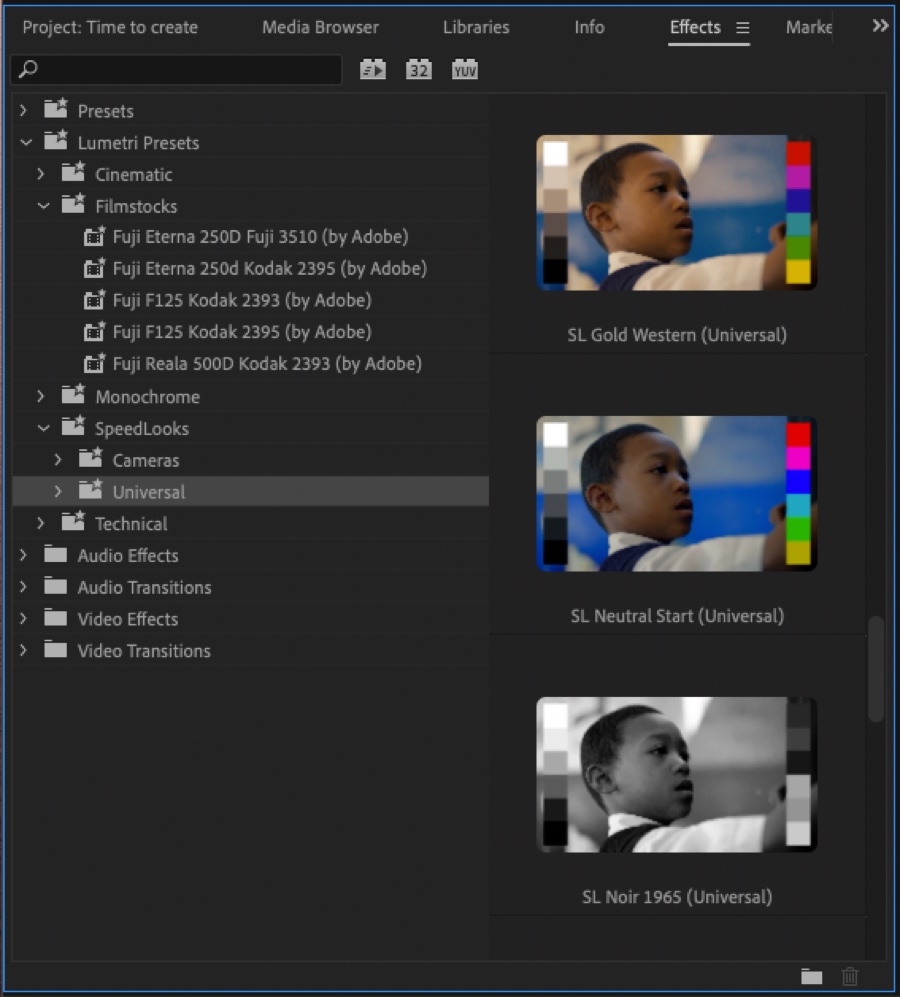This screenshot has height=997, width=900.
Task: Click the Presets bin star folder icon
Action: point(56,109)
